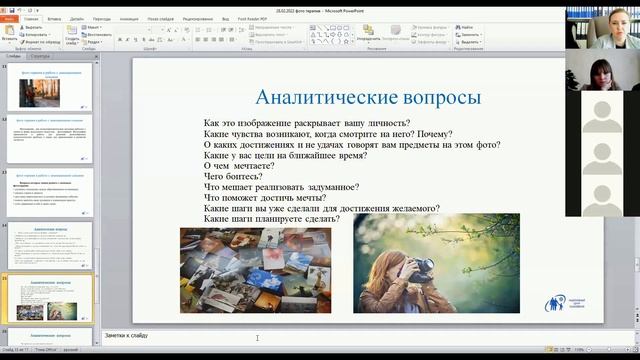Click the Decrease Font Size icon

(176, 30)
